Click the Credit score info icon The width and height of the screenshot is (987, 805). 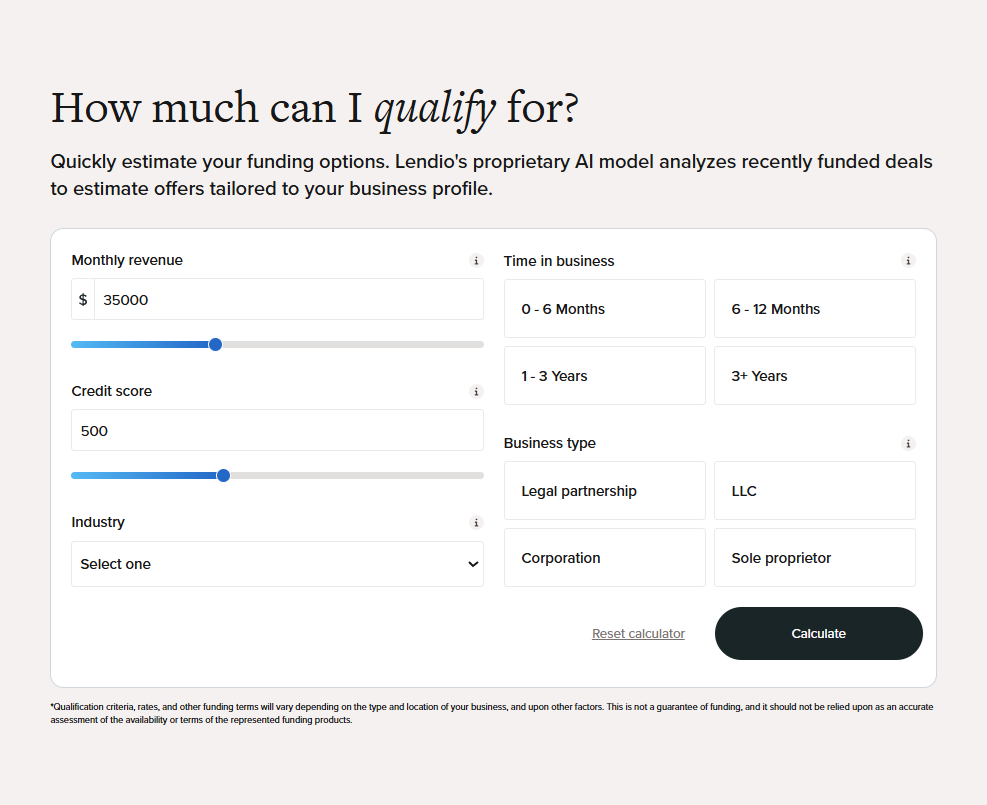476,392
